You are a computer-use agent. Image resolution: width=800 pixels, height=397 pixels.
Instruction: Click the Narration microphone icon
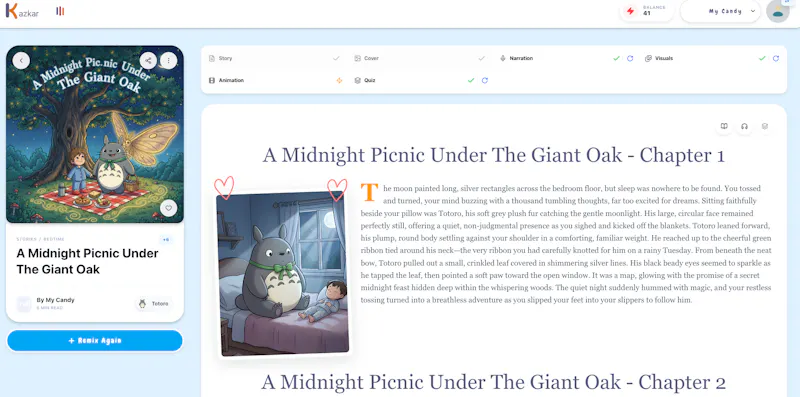tap(503, 58)
